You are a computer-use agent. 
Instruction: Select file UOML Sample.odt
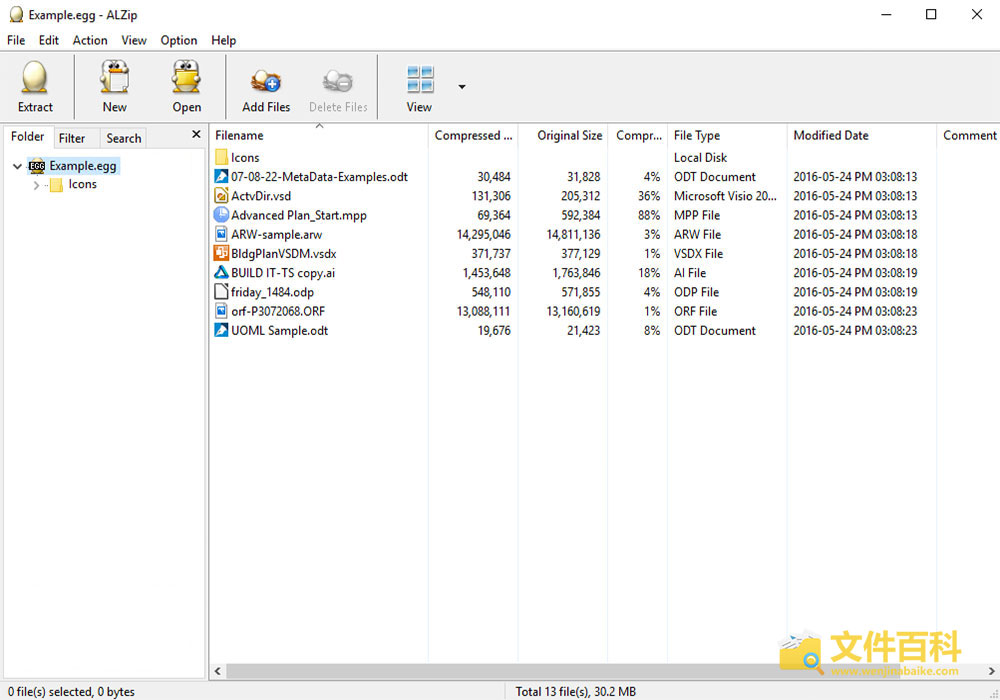tap(279, 330)
